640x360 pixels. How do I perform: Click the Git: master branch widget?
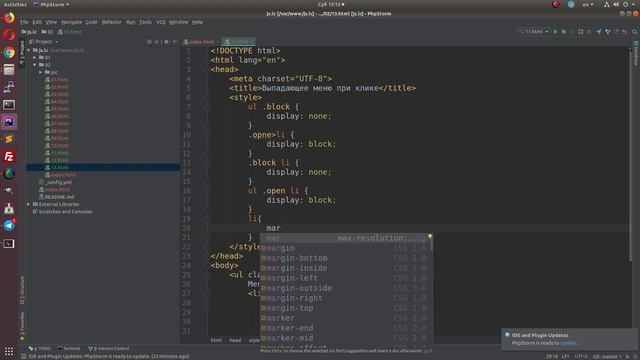607,356
